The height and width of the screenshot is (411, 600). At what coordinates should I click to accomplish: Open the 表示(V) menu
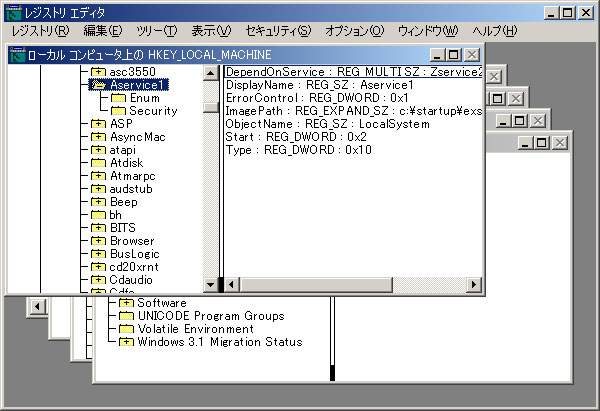click(x=211, y=31)
